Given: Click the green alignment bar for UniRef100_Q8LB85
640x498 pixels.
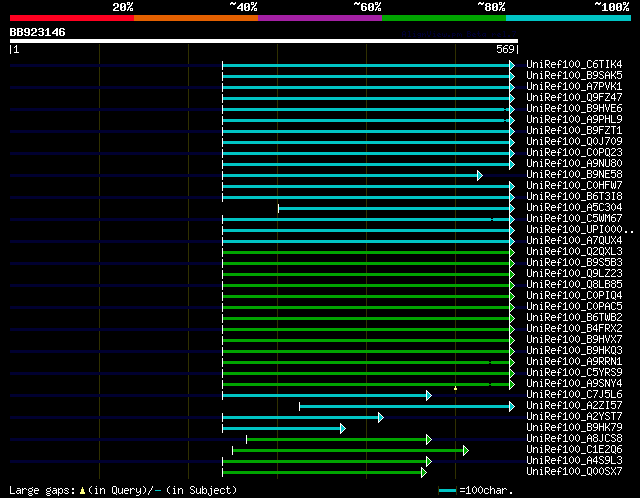Looking at the screenshot, I should tap(366, 285).
